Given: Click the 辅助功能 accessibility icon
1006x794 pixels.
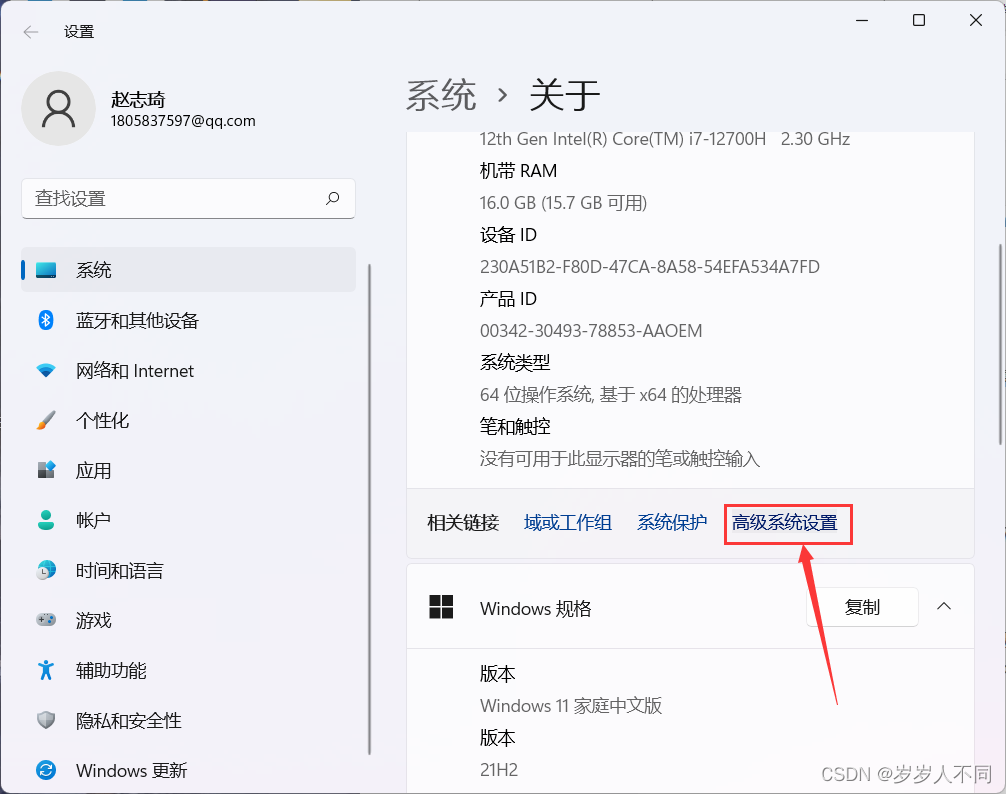Looking at the screenshot, I should pos(46,670).
